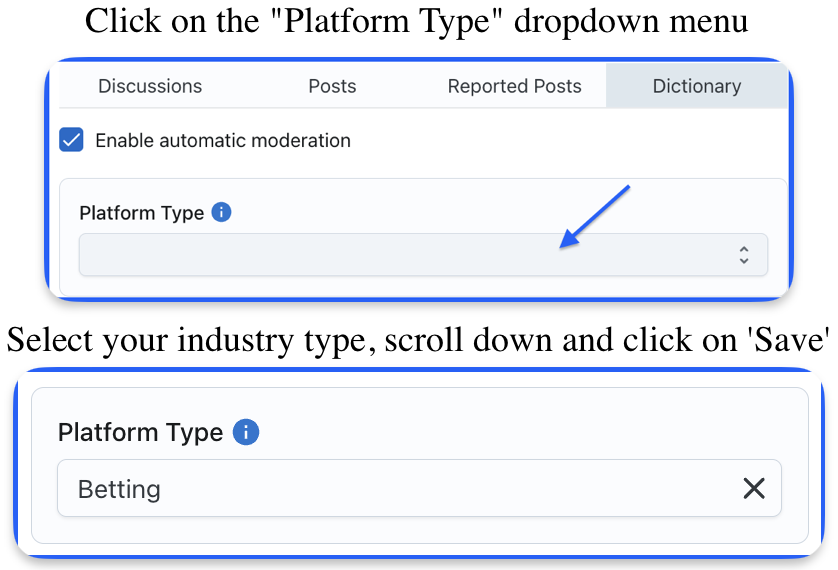The width and height of the screenshot is (838, 570).
Task: Switch to the Posts tab
Action: [332, 86]
